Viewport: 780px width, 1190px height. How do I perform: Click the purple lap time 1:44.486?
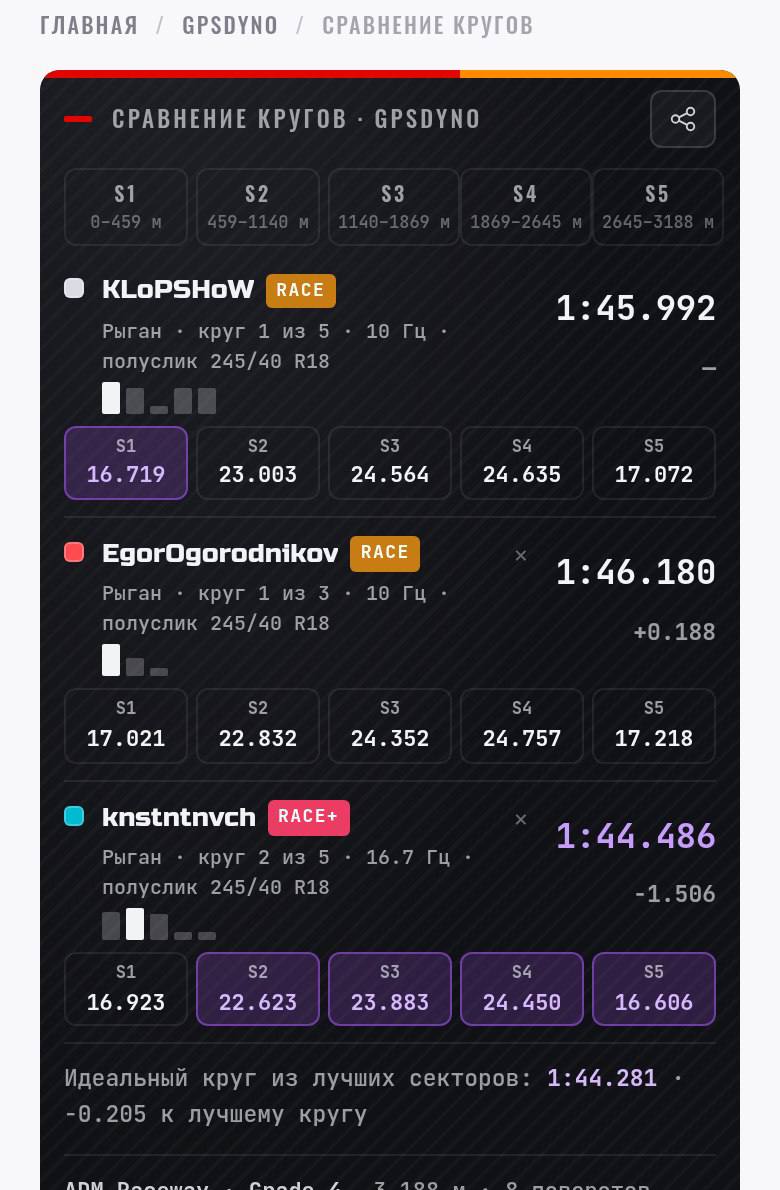coord(636,836)
